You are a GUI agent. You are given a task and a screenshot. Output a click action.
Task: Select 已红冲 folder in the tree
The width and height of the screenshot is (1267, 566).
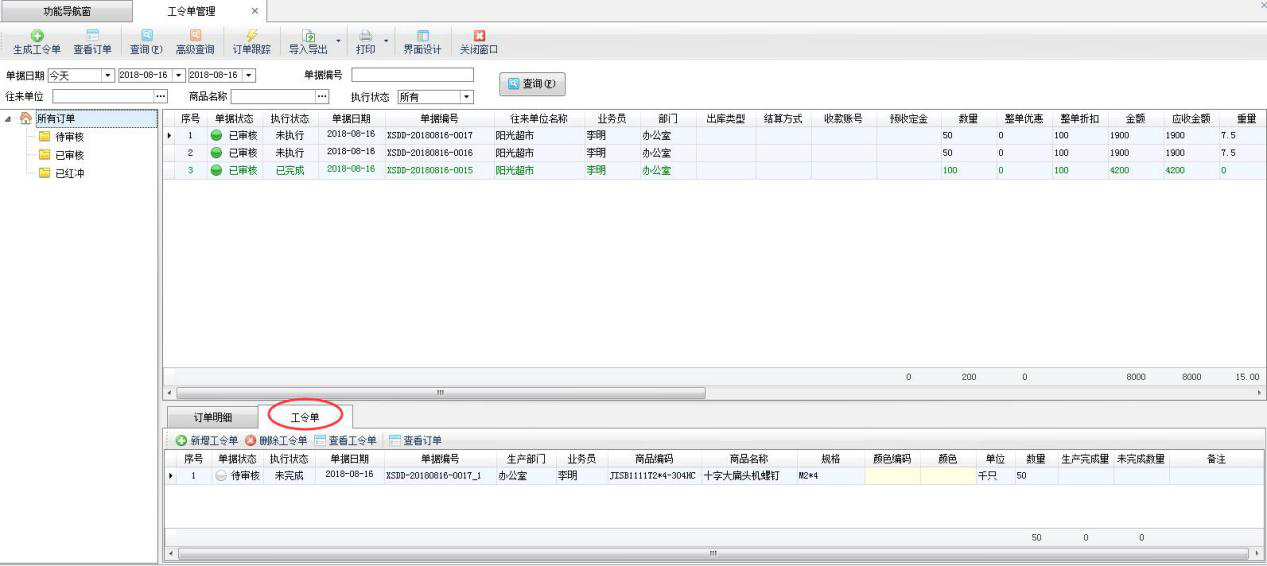pyautogui.click(x=68, y=173)
